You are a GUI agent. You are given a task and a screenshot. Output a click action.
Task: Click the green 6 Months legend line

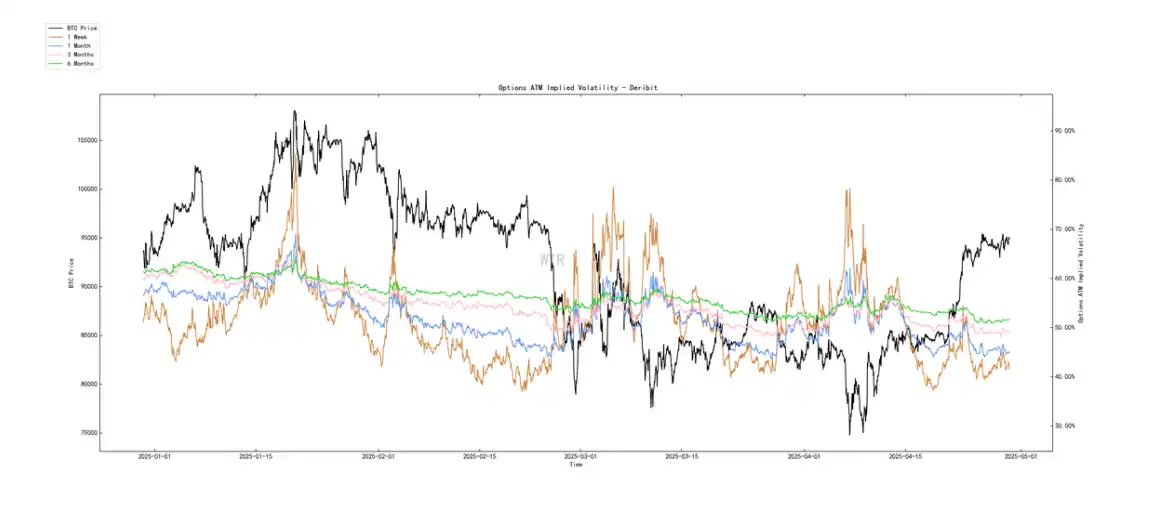point(56,64)
